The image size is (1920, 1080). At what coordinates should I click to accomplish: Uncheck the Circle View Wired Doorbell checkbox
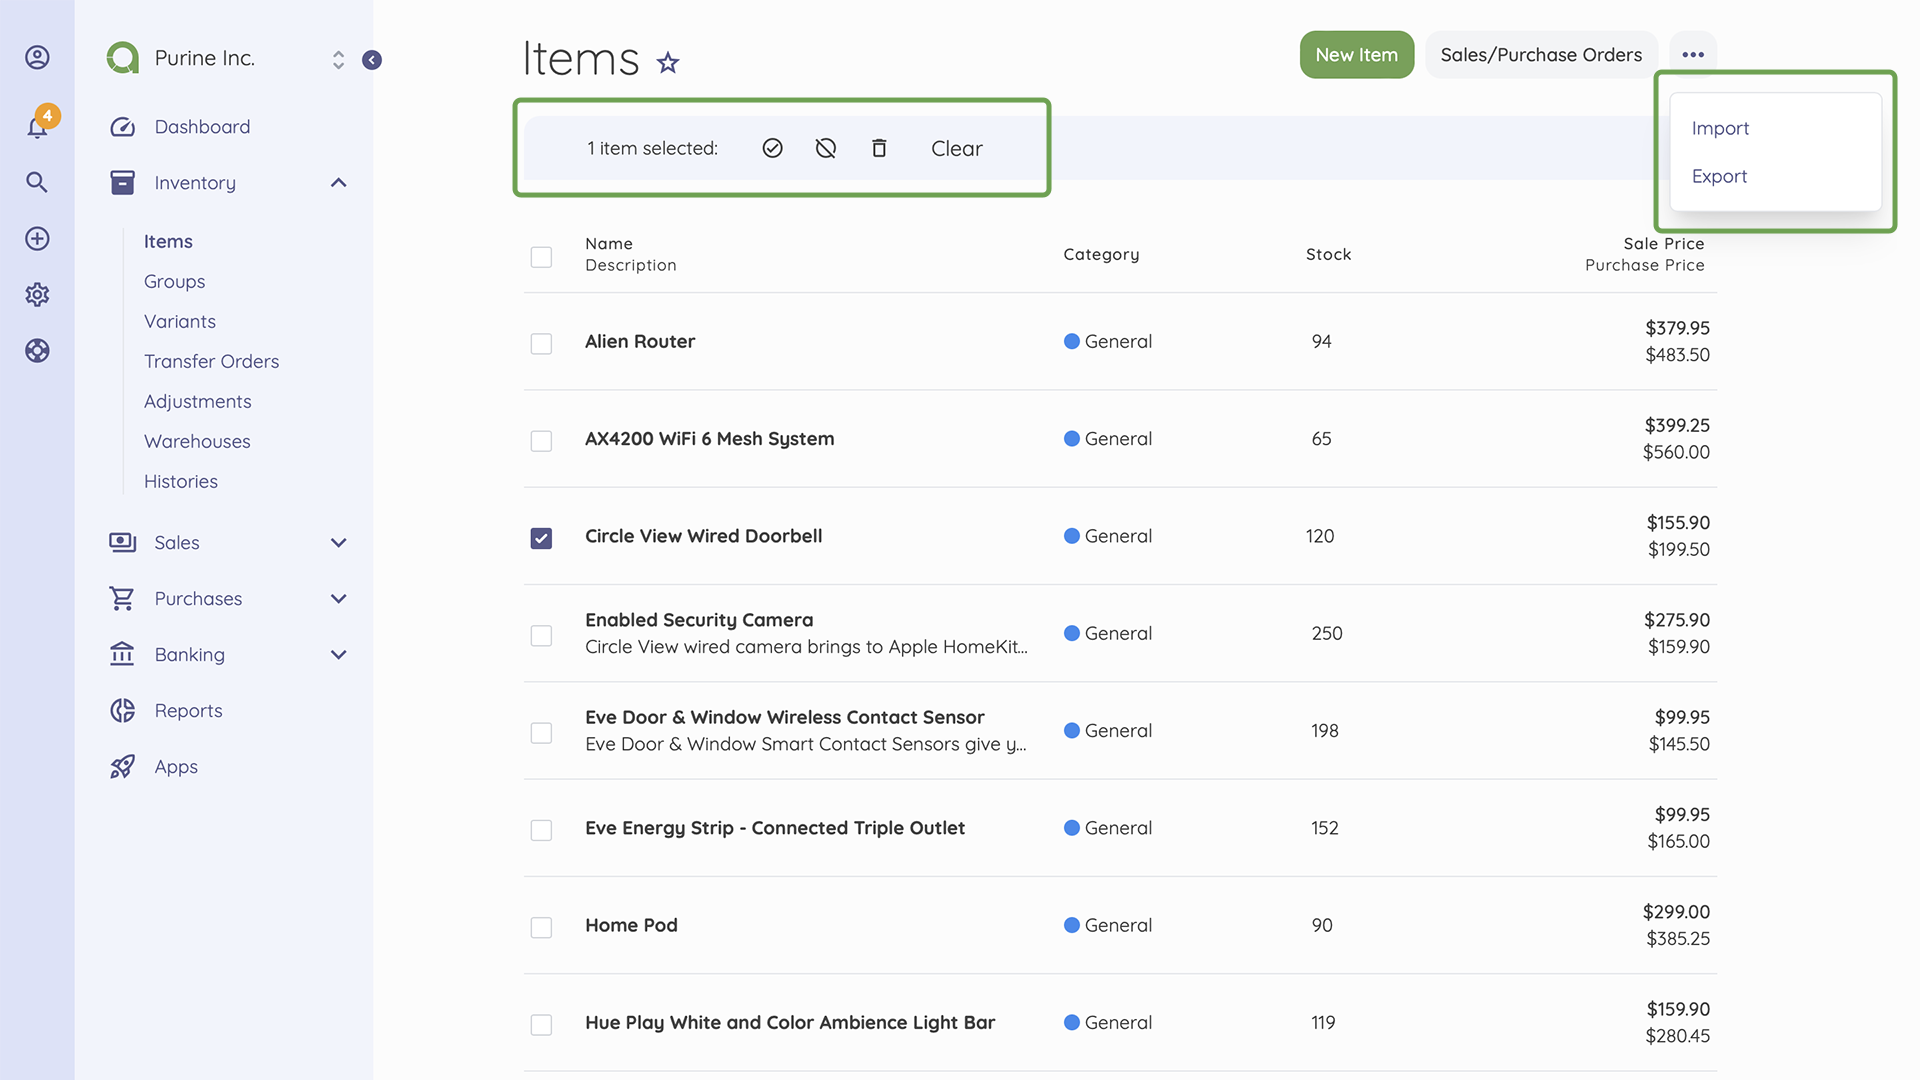[x=541, y=538]
